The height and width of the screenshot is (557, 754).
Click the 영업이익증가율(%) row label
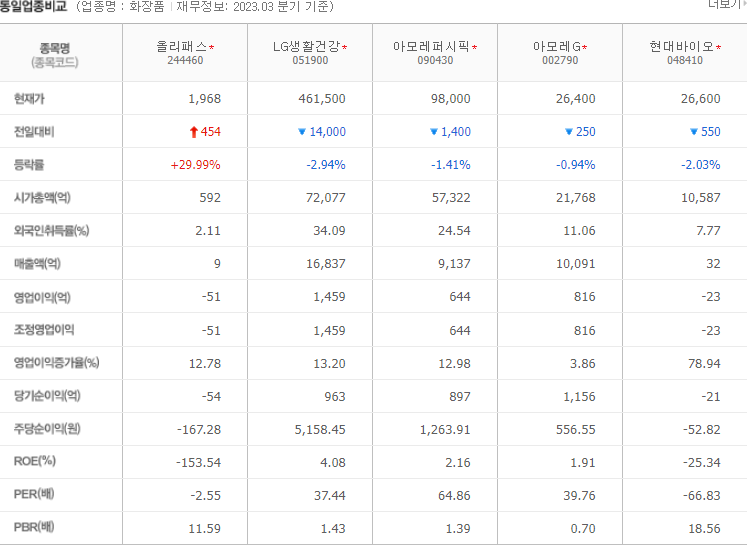[57, 363]
